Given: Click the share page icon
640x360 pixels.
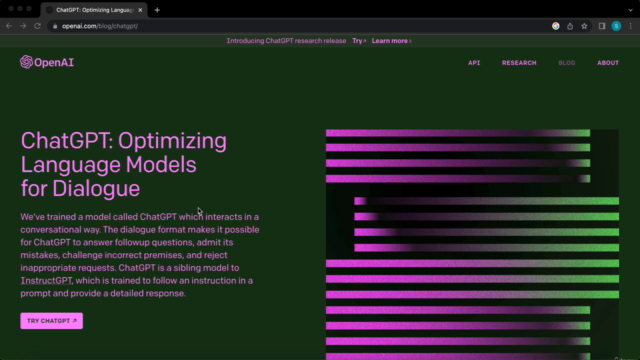Looking at the screenshot, I should coord(570,26).
